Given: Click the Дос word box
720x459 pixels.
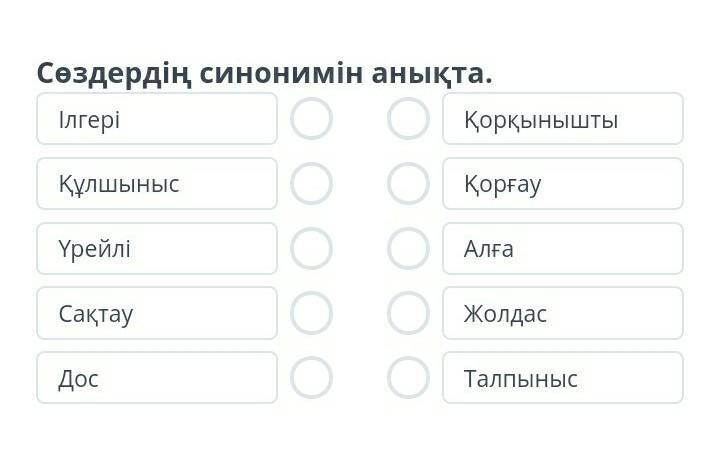Looking at the screenshot, I should pyautogui.click(x=157, y=378).
